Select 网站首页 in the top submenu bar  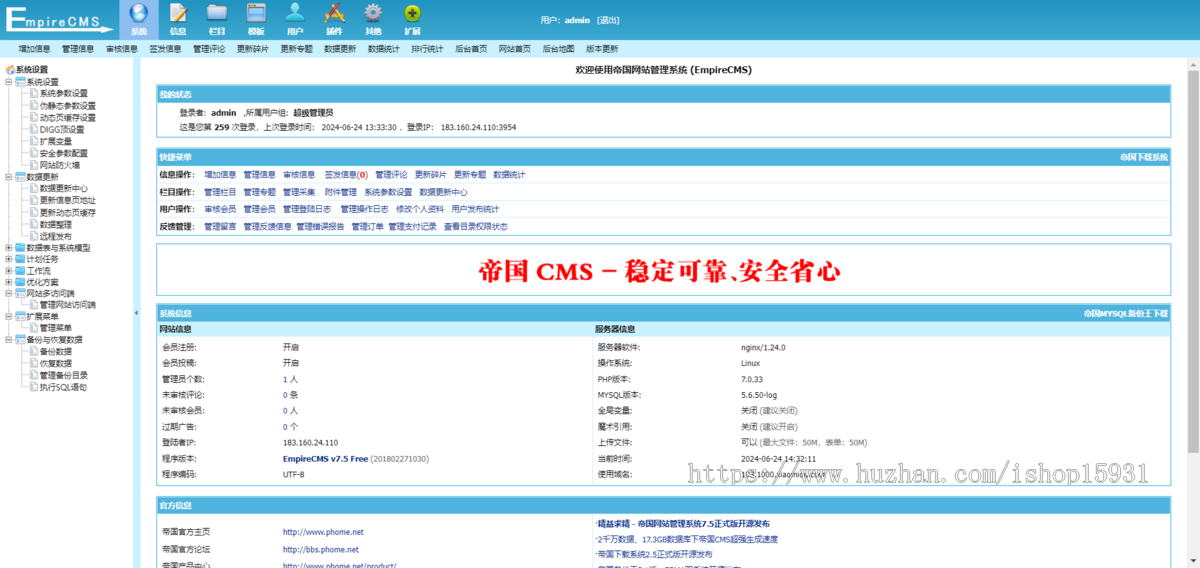(x=515, y=48)
